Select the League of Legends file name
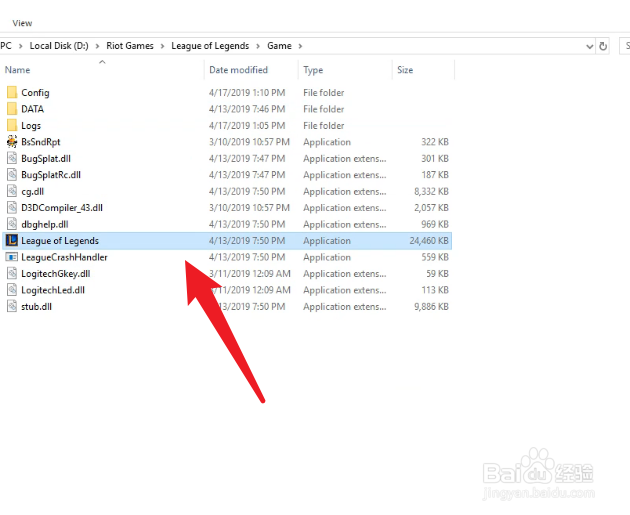The width and height of the screenshot is (630, 515). [60, 241]
